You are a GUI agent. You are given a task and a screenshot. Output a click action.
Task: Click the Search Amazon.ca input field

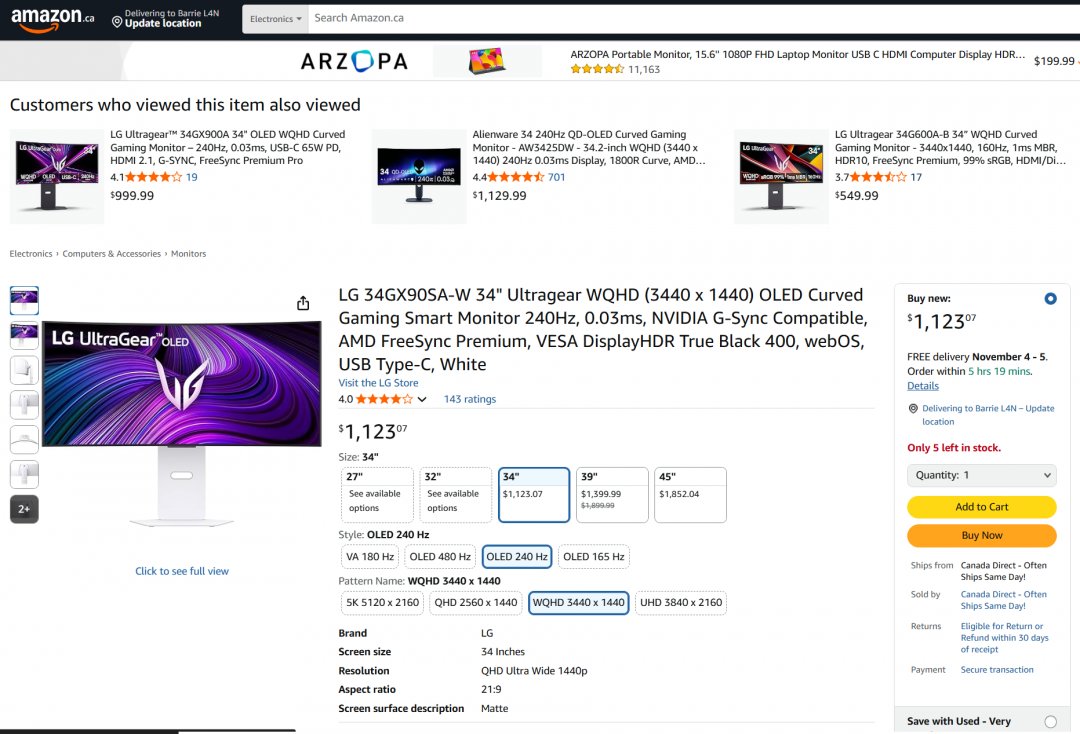pyautogui.click(x=694, y=19)
